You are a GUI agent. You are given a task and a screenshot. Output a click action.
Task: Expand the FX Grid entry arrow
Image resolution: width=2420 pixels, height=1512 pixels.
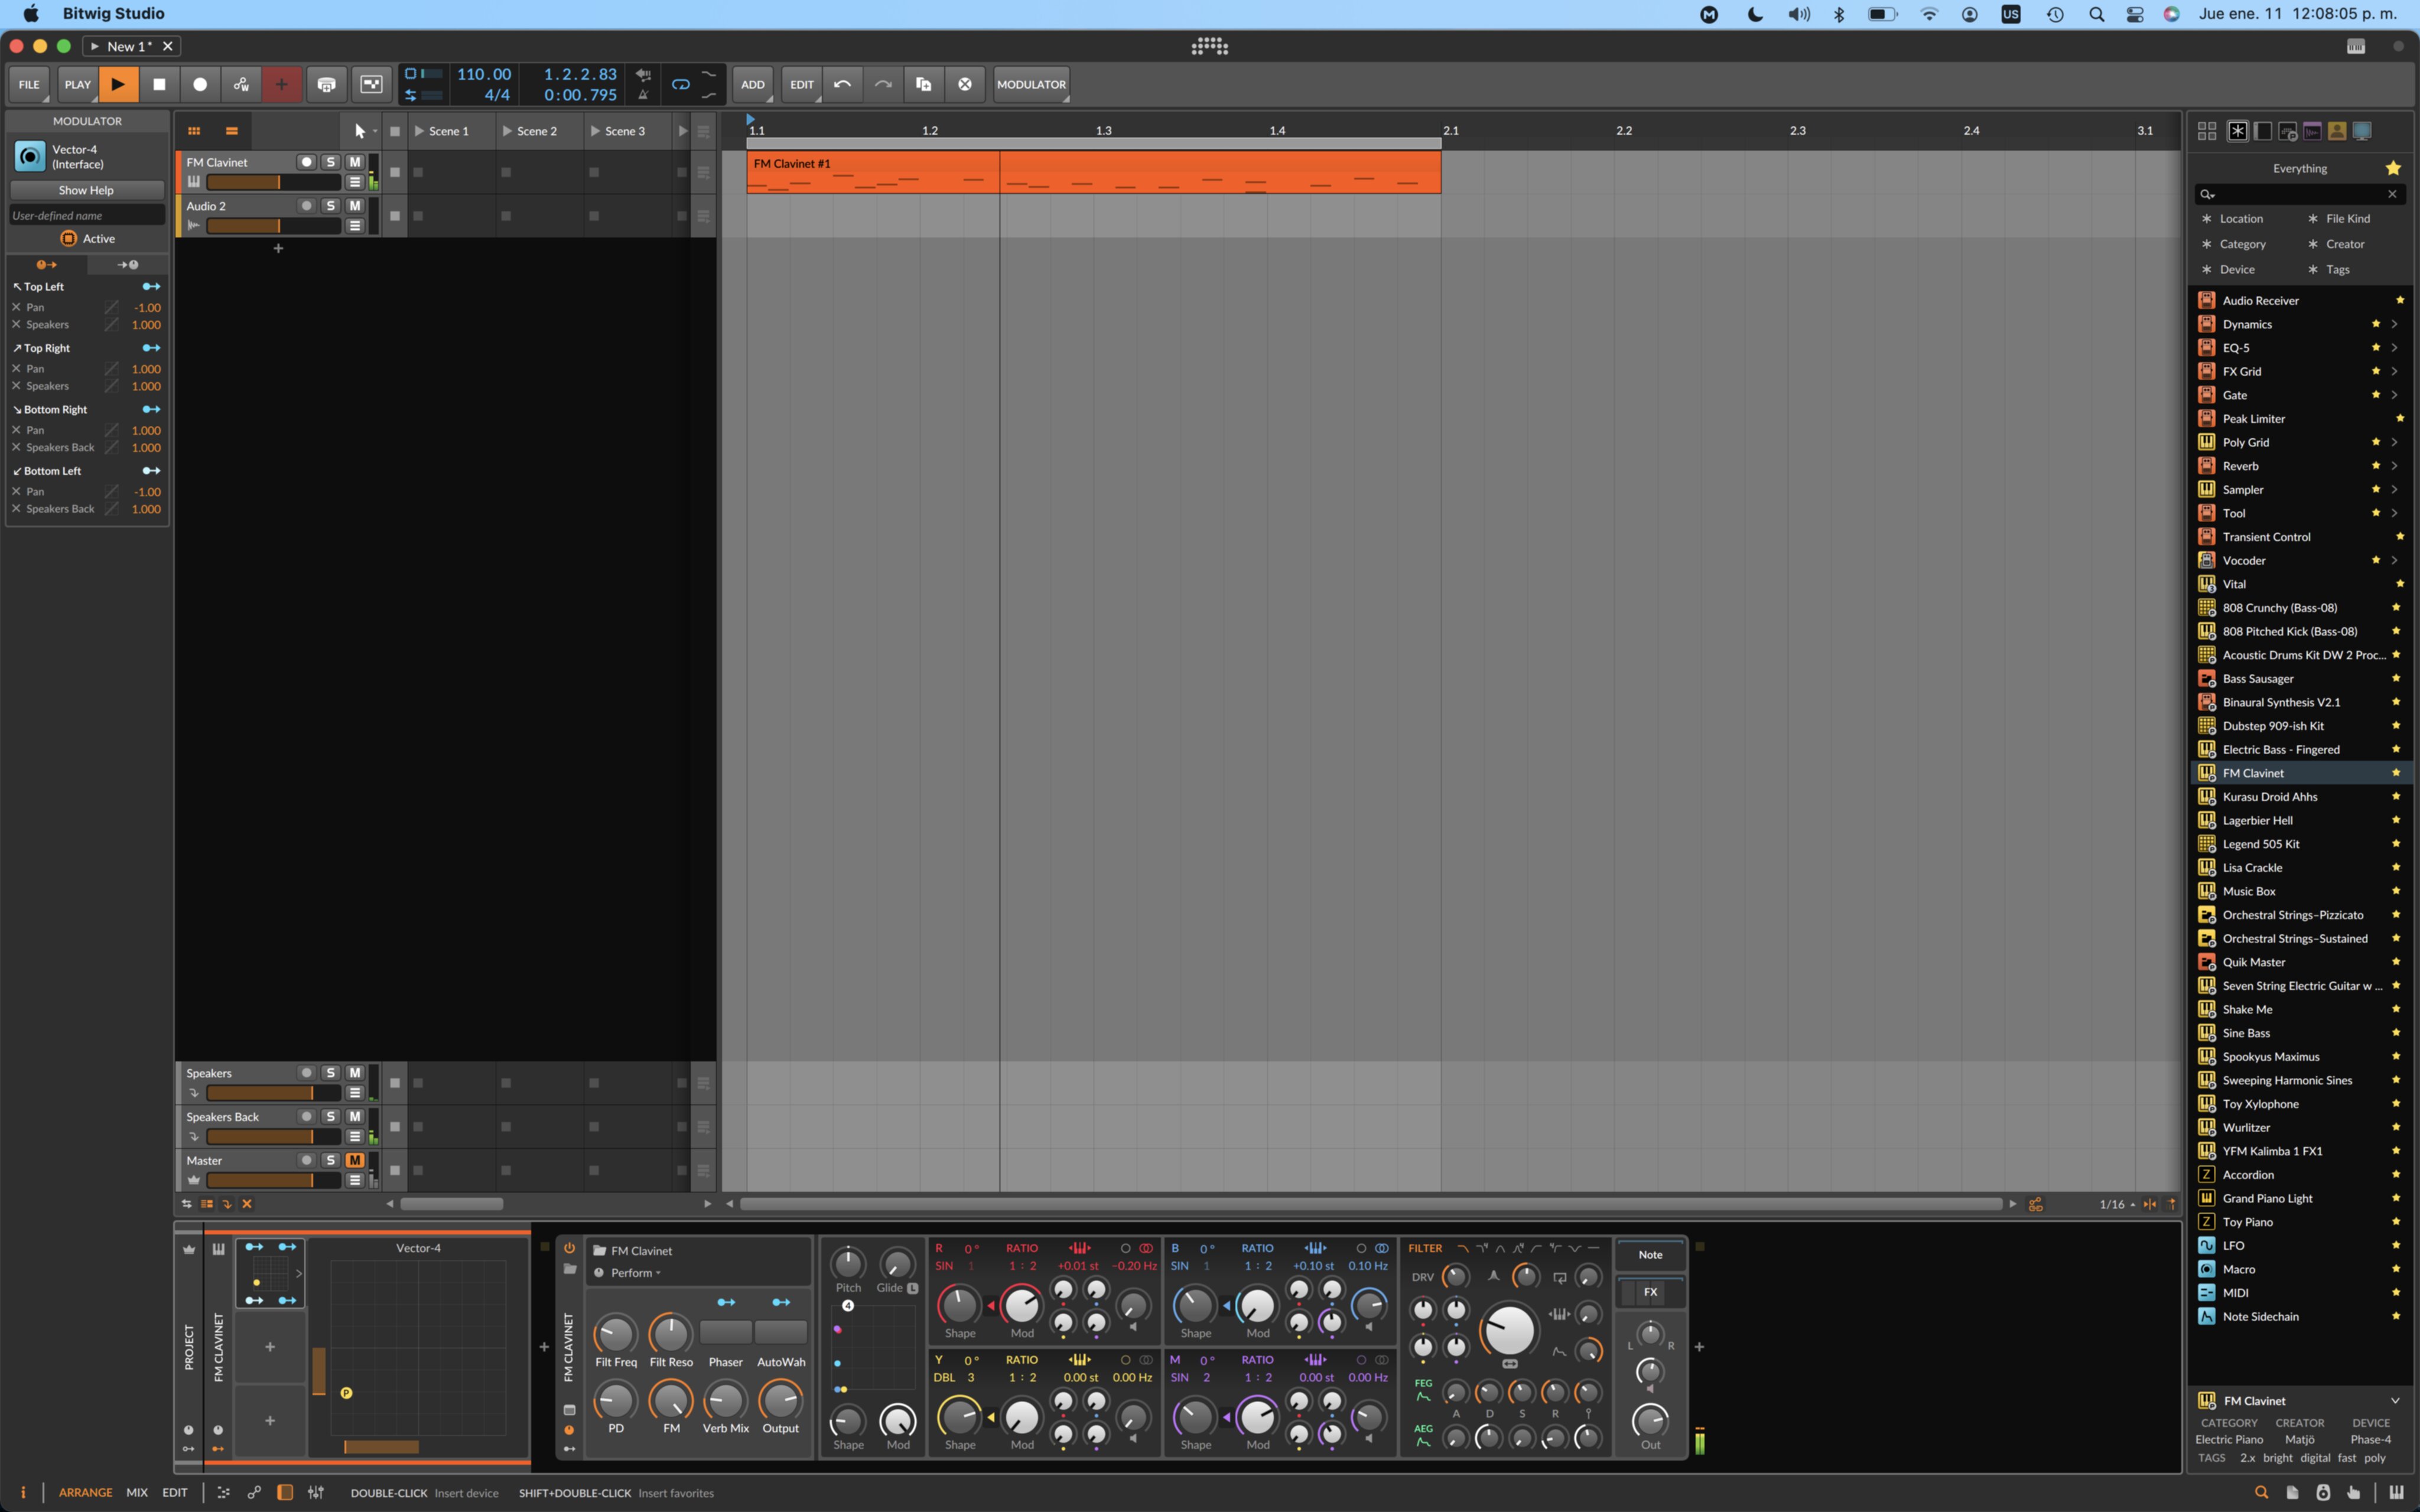tap(2394, 371)
